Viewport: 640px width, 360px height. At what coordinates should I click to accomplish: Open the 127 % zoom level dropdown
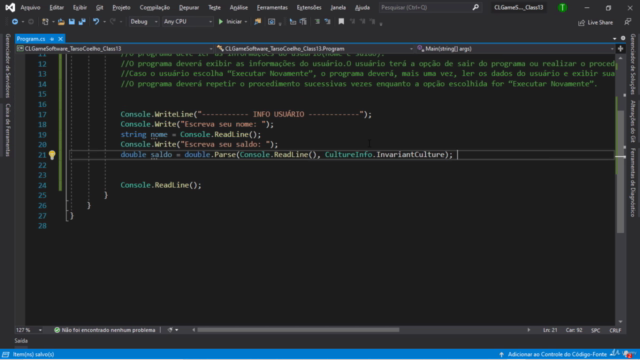29,330
